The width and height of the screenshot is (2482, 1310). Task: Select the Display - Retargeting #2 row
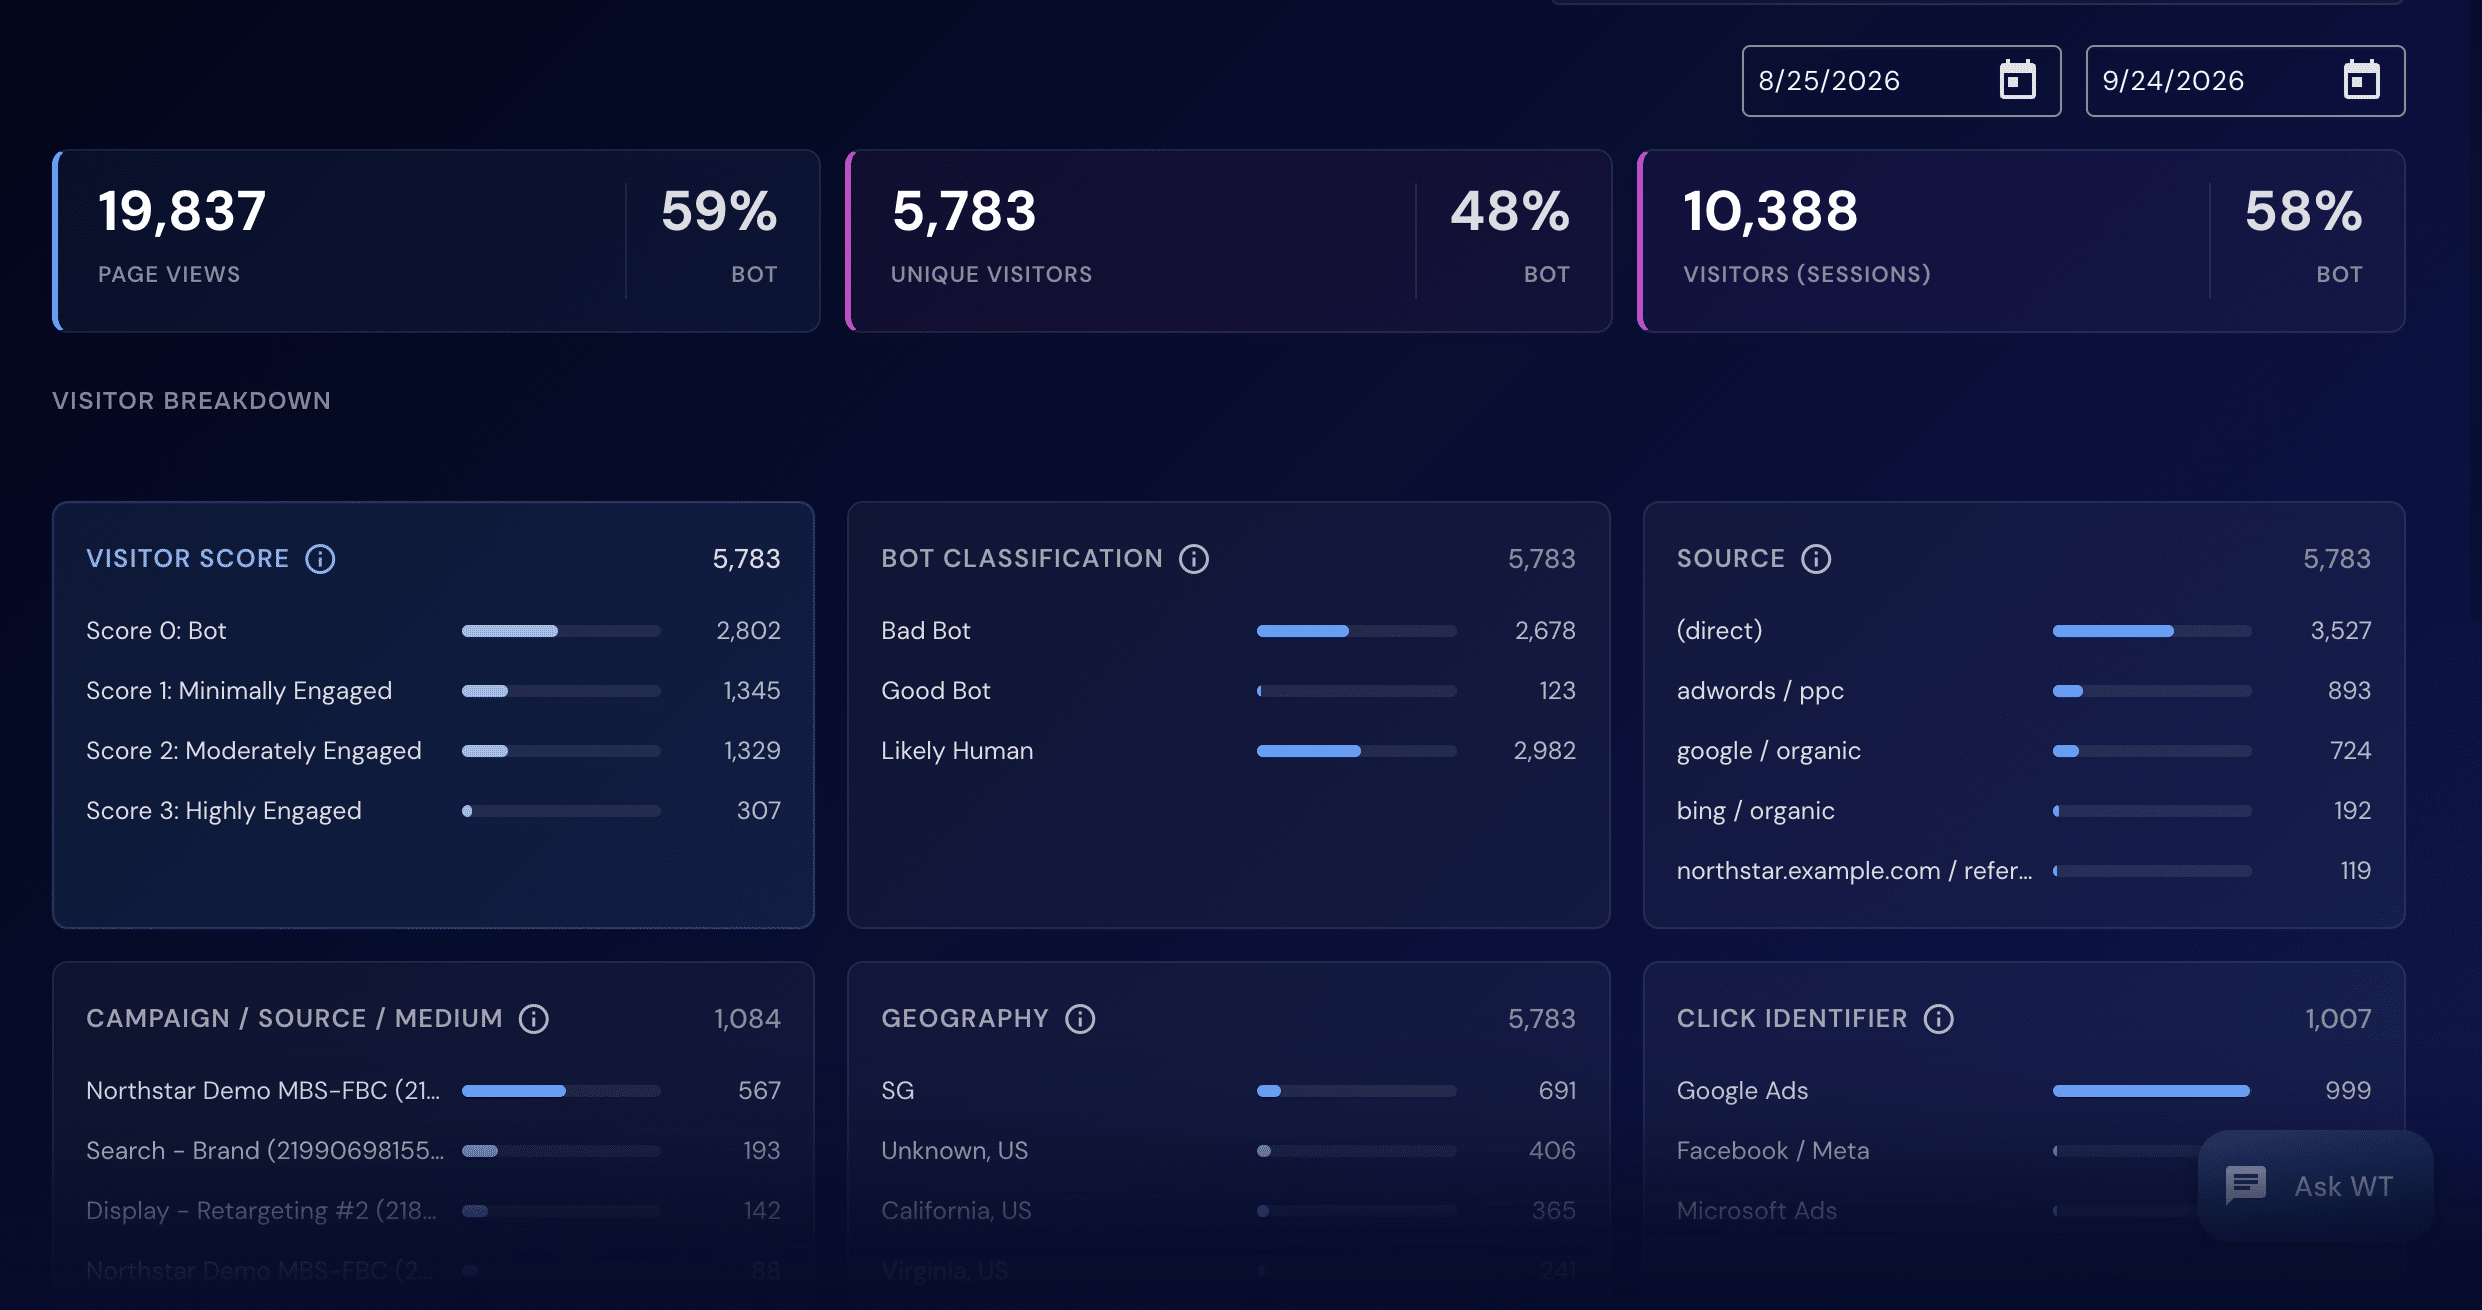pyautogui.click(x=433, y=1211)
